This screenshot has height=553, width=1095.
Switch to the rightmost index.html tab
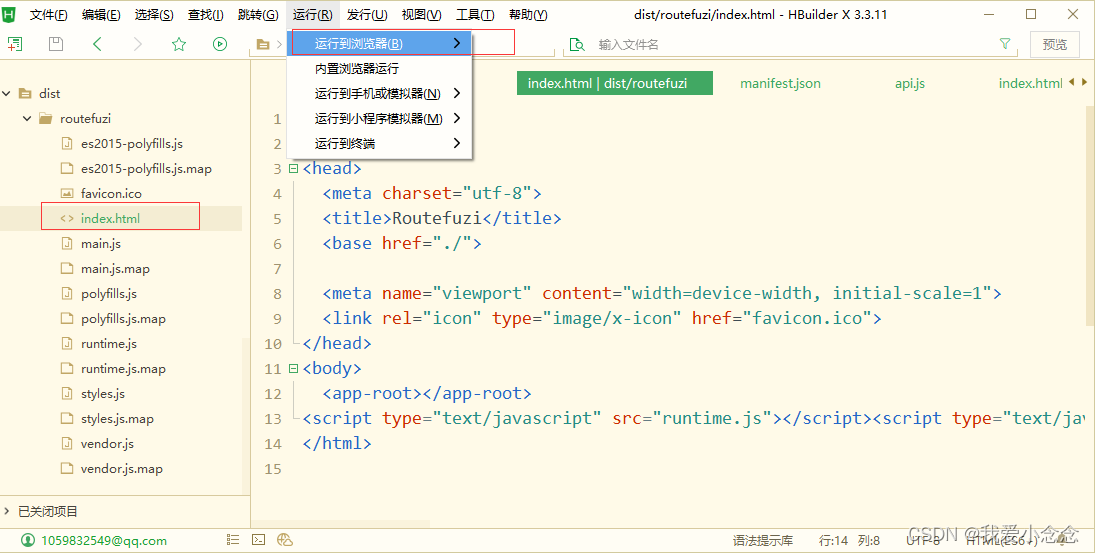1030,83
